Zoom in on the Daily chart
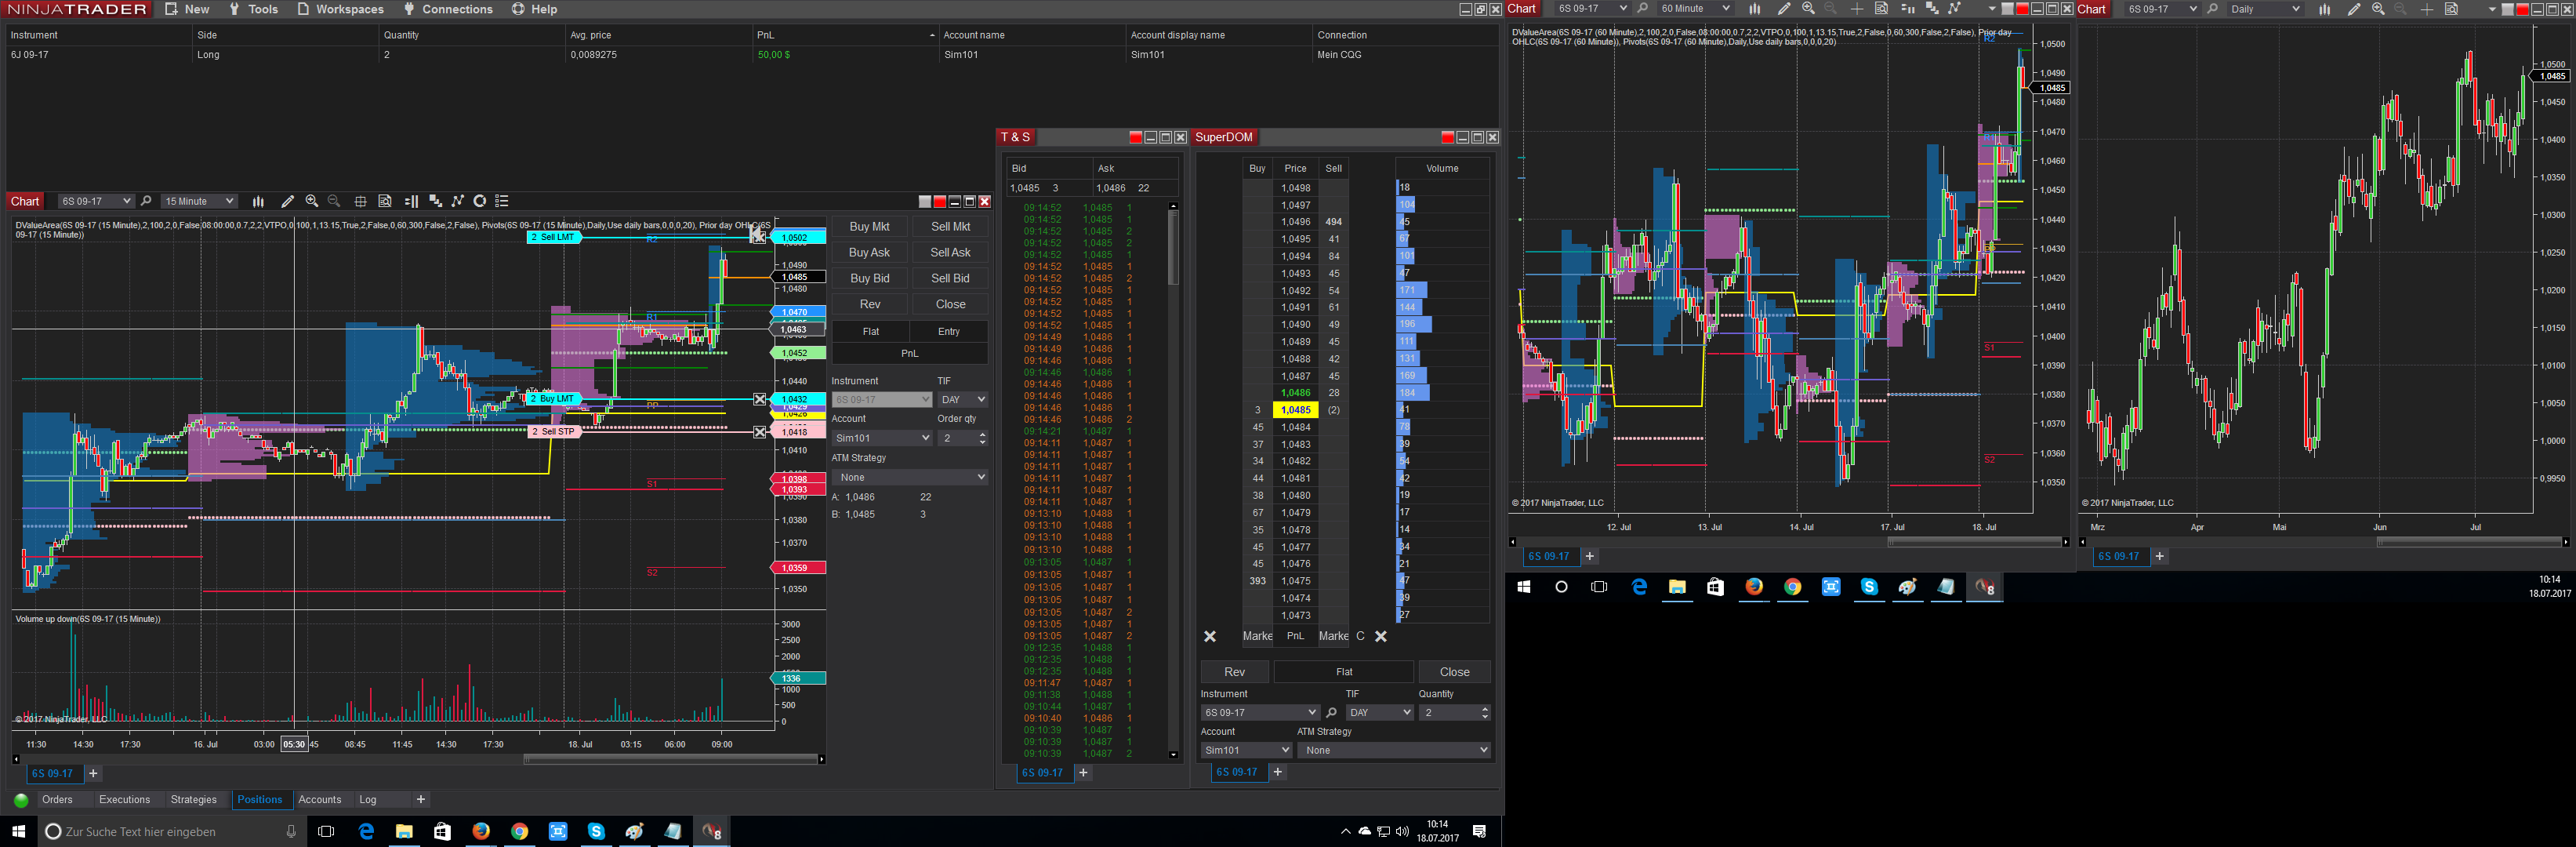Screen dimensions: 2576x847 click(x=2378, y=9)
